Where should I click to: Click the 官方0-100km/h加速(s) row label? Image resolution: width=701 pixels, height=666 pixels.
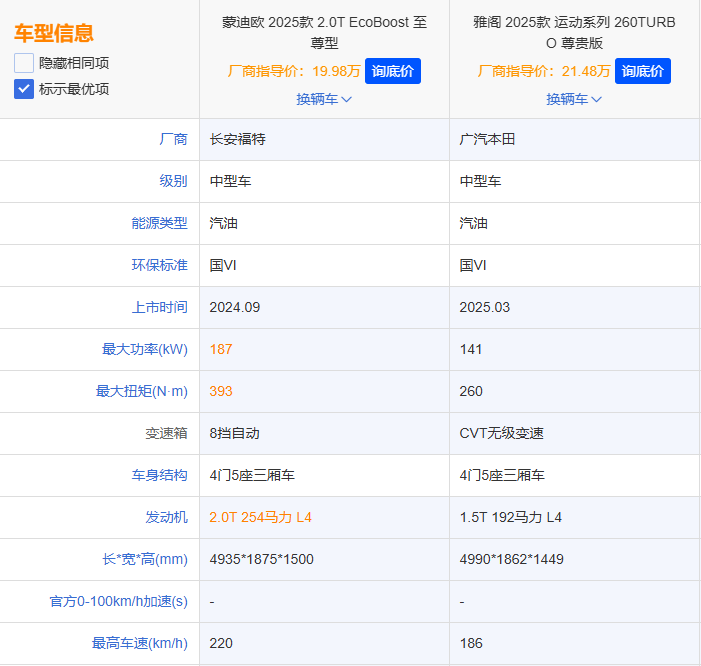(x=118, y=601)
